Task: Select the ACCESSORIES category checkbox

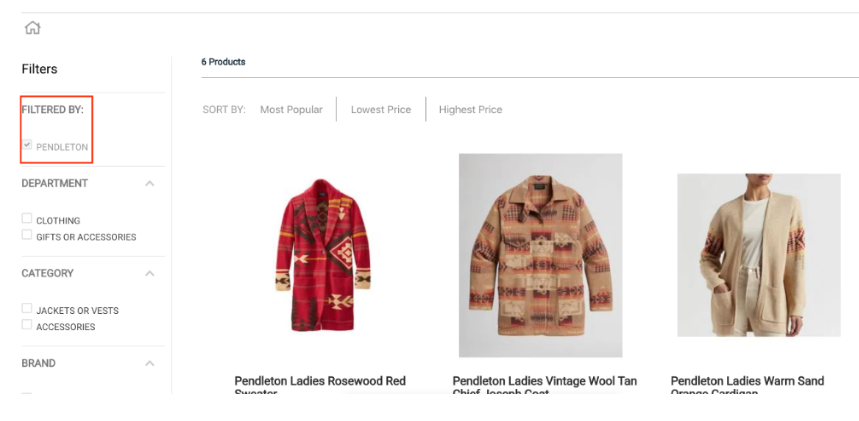Action: pyautogui.click(x=27, y=325)
